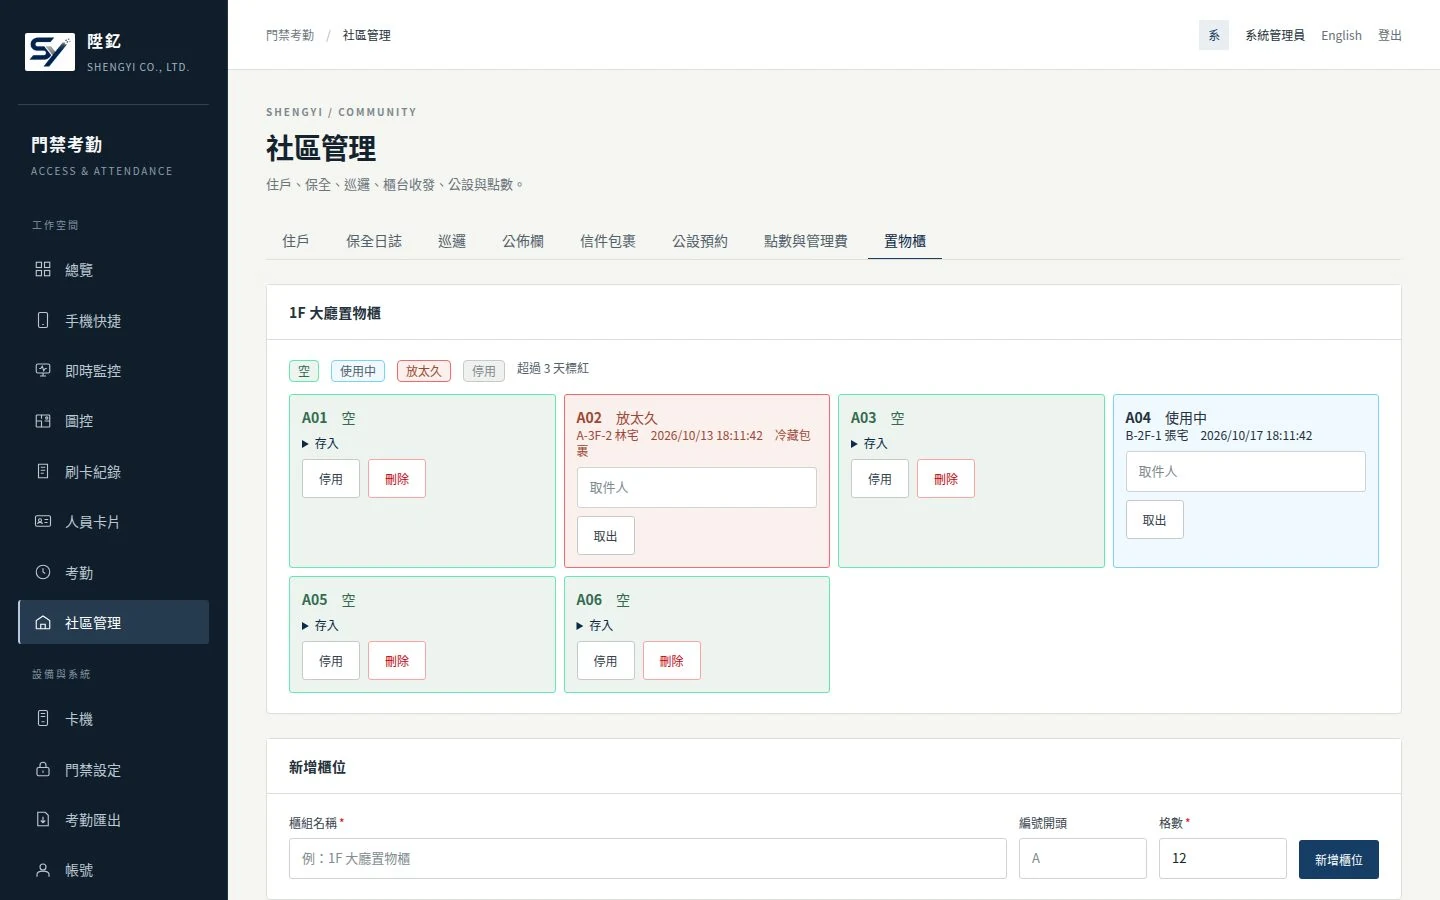Expand 存入 in locker A05

(x=320, y=625)
